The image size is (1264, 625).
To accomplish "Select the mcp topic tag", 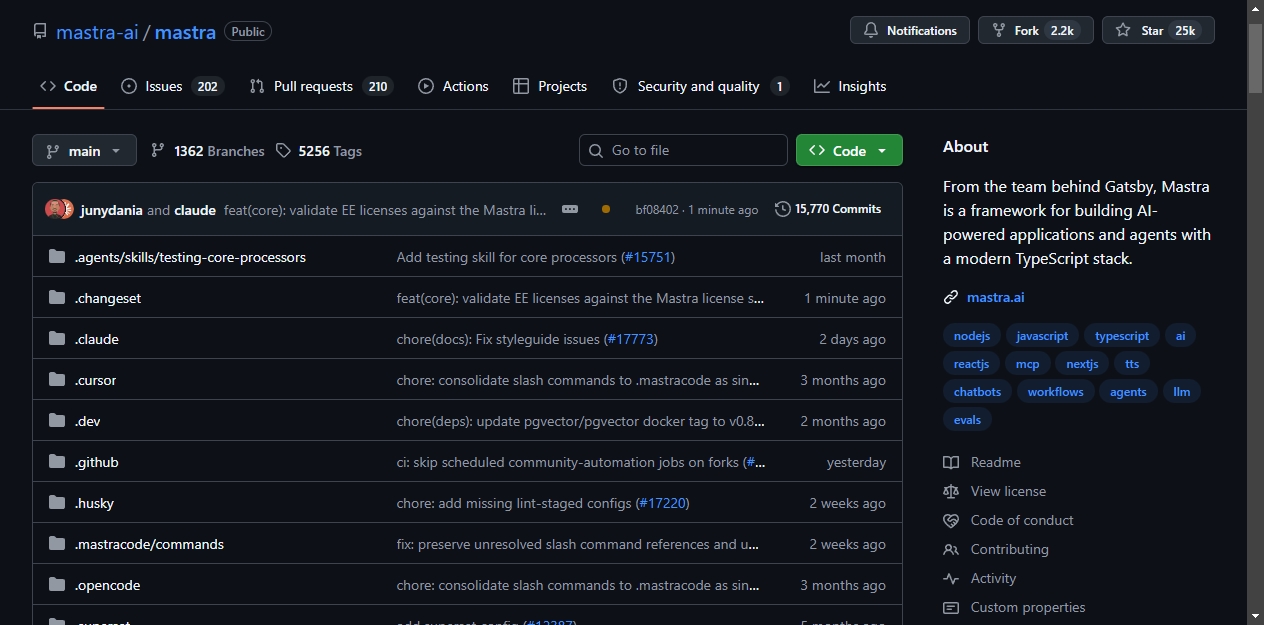I will 1028,364.
